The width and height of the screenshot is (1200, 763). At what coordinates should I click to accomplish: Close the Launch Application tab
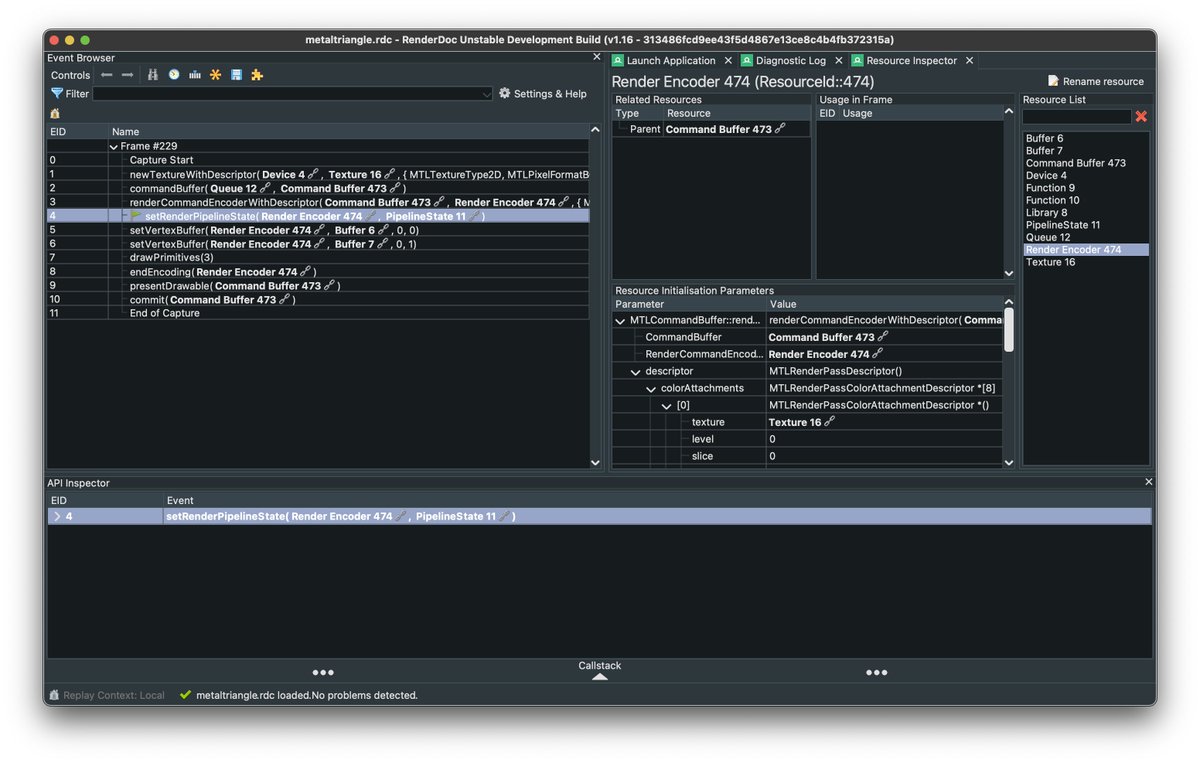(727, 61)
